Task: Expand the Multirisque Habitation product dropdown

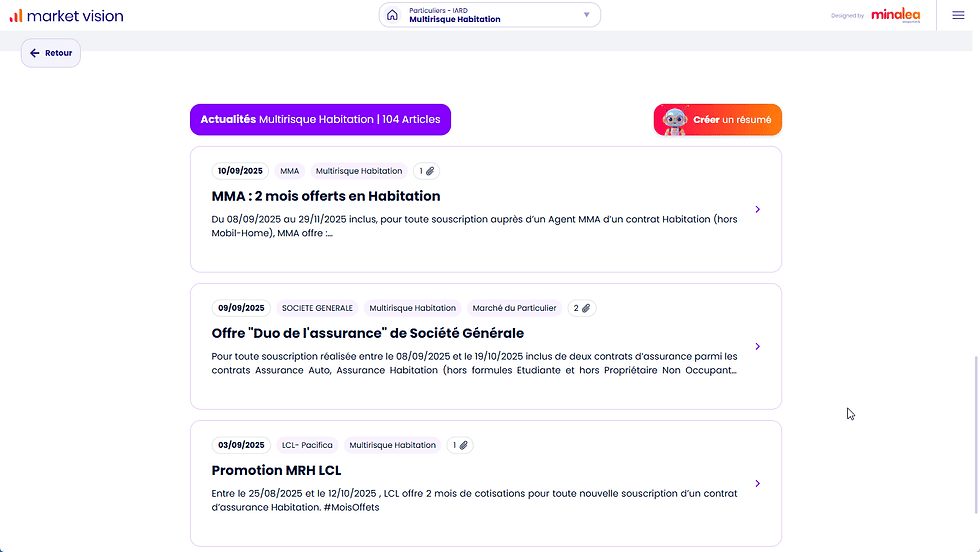Action: (x=587, y=15)
